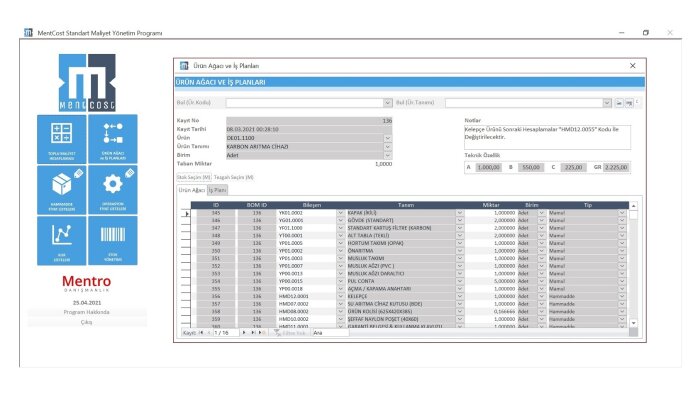Image resolution: width=700 pixels, height=394 pixels.
Task: Open Birim dropdown for PUL CONTA row
Action: coord(542,282)
